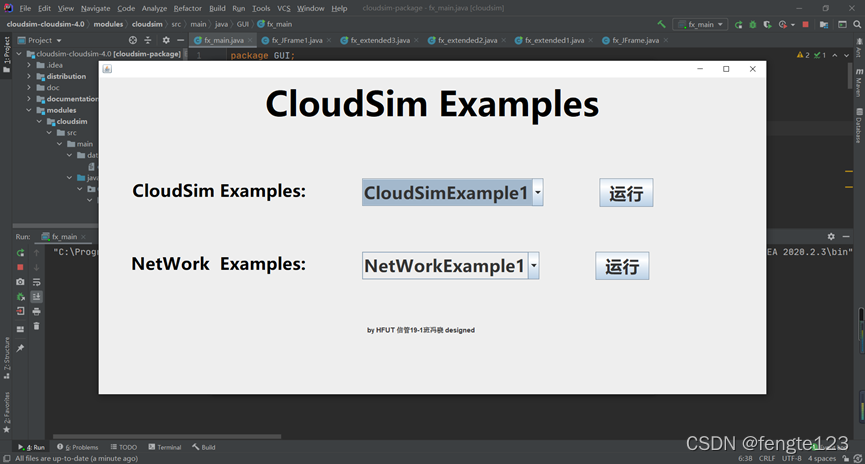Start debugging with the green bug icon
This screenshot has width=865, height=464.
[x=752, y=24]
